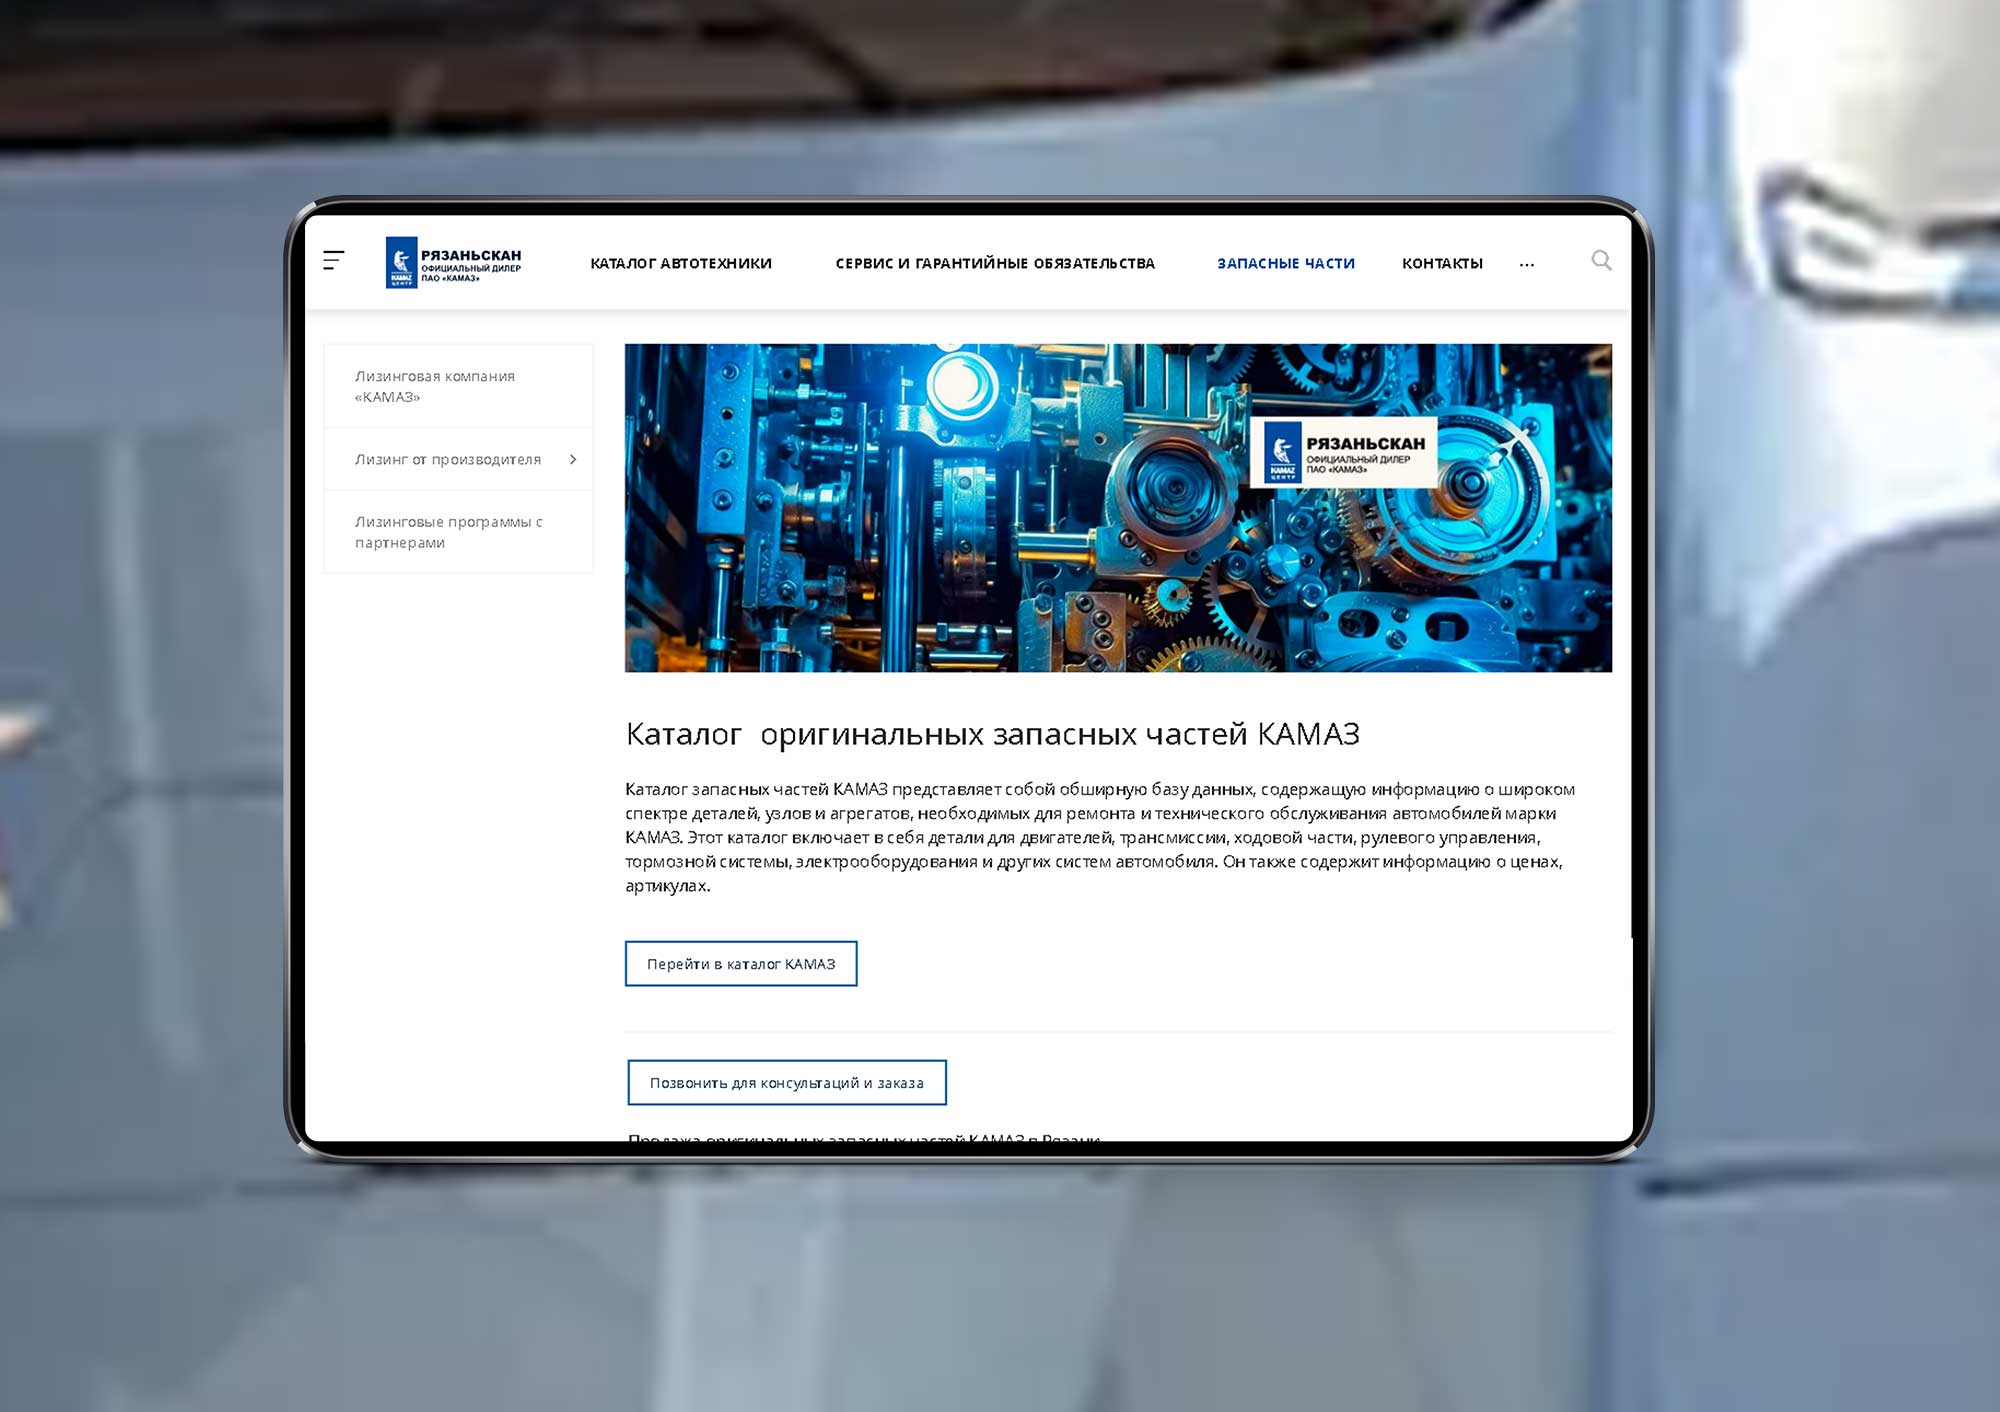Click the gears banner image
The width and height of the screenshot is (2000, 1412).
[1118, 508]
